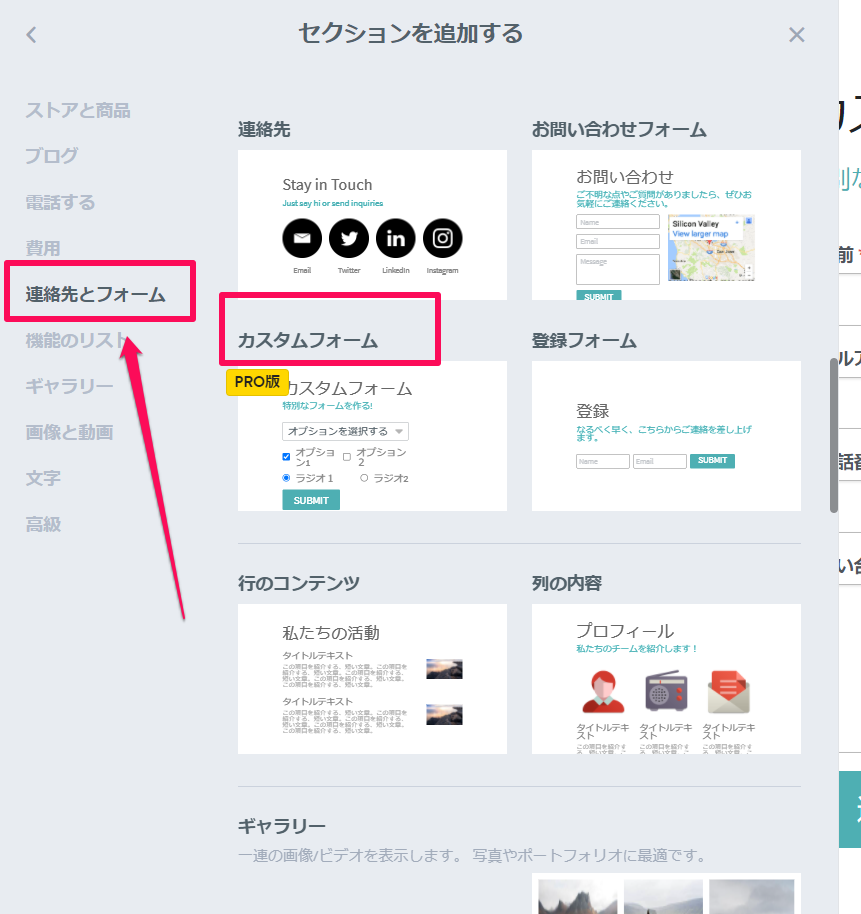
Task: Click the Name field in お問い合わせ form
Action: (x=618, y=222)
